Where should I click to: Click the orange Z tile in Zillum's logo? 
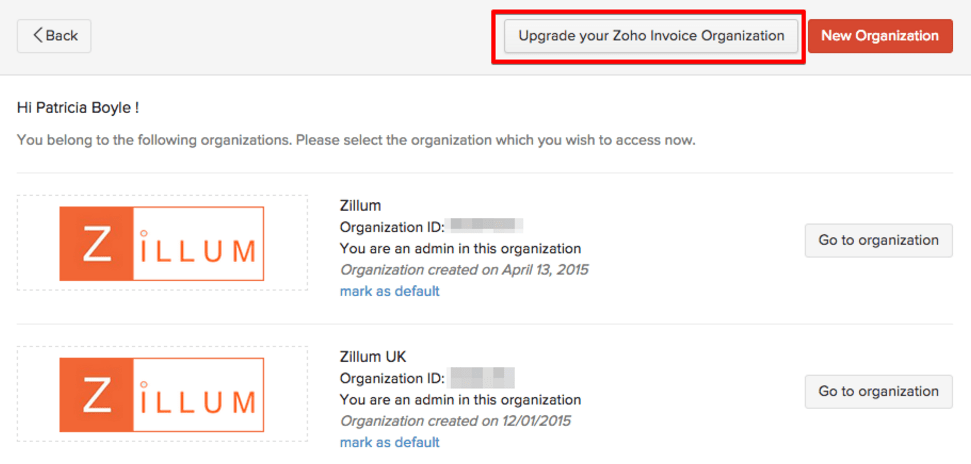pyautogui.click(x=97, y=243)
